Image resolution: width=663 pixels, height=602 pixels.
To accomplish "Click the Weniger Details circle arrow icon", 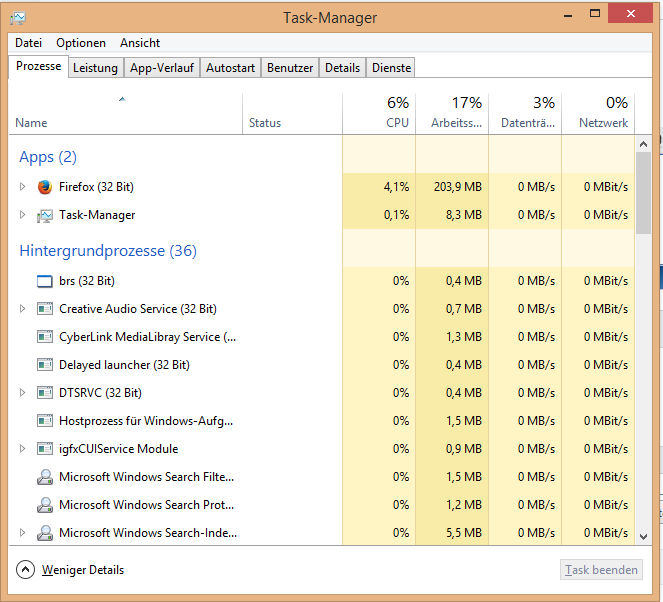I will tap(25, 569).
